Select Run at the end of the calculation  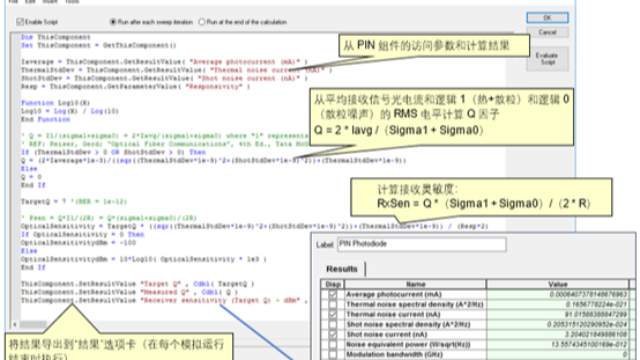pos(202,22)
